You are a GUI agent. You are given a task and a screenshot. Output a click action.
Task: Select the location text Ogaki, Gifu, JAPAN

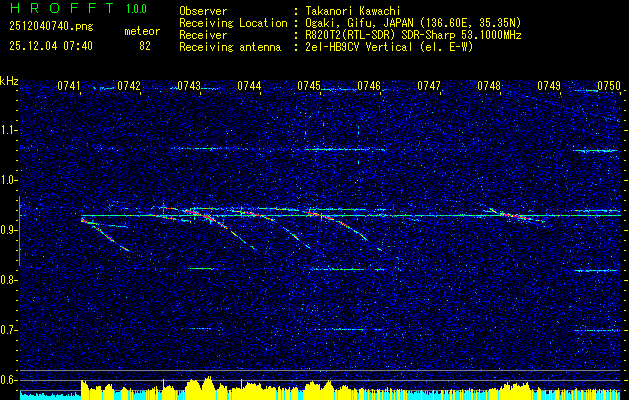coord(358,23)
